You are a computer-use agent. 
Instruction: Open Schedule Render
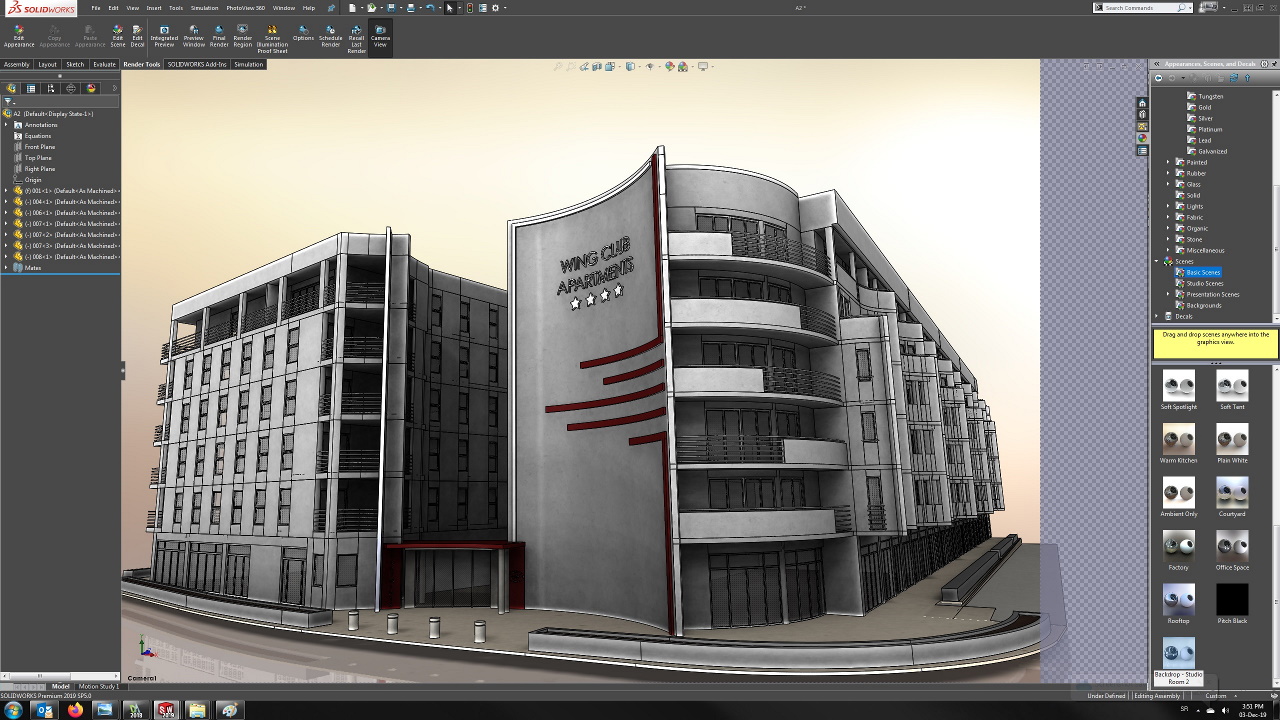tap(330, 36)
